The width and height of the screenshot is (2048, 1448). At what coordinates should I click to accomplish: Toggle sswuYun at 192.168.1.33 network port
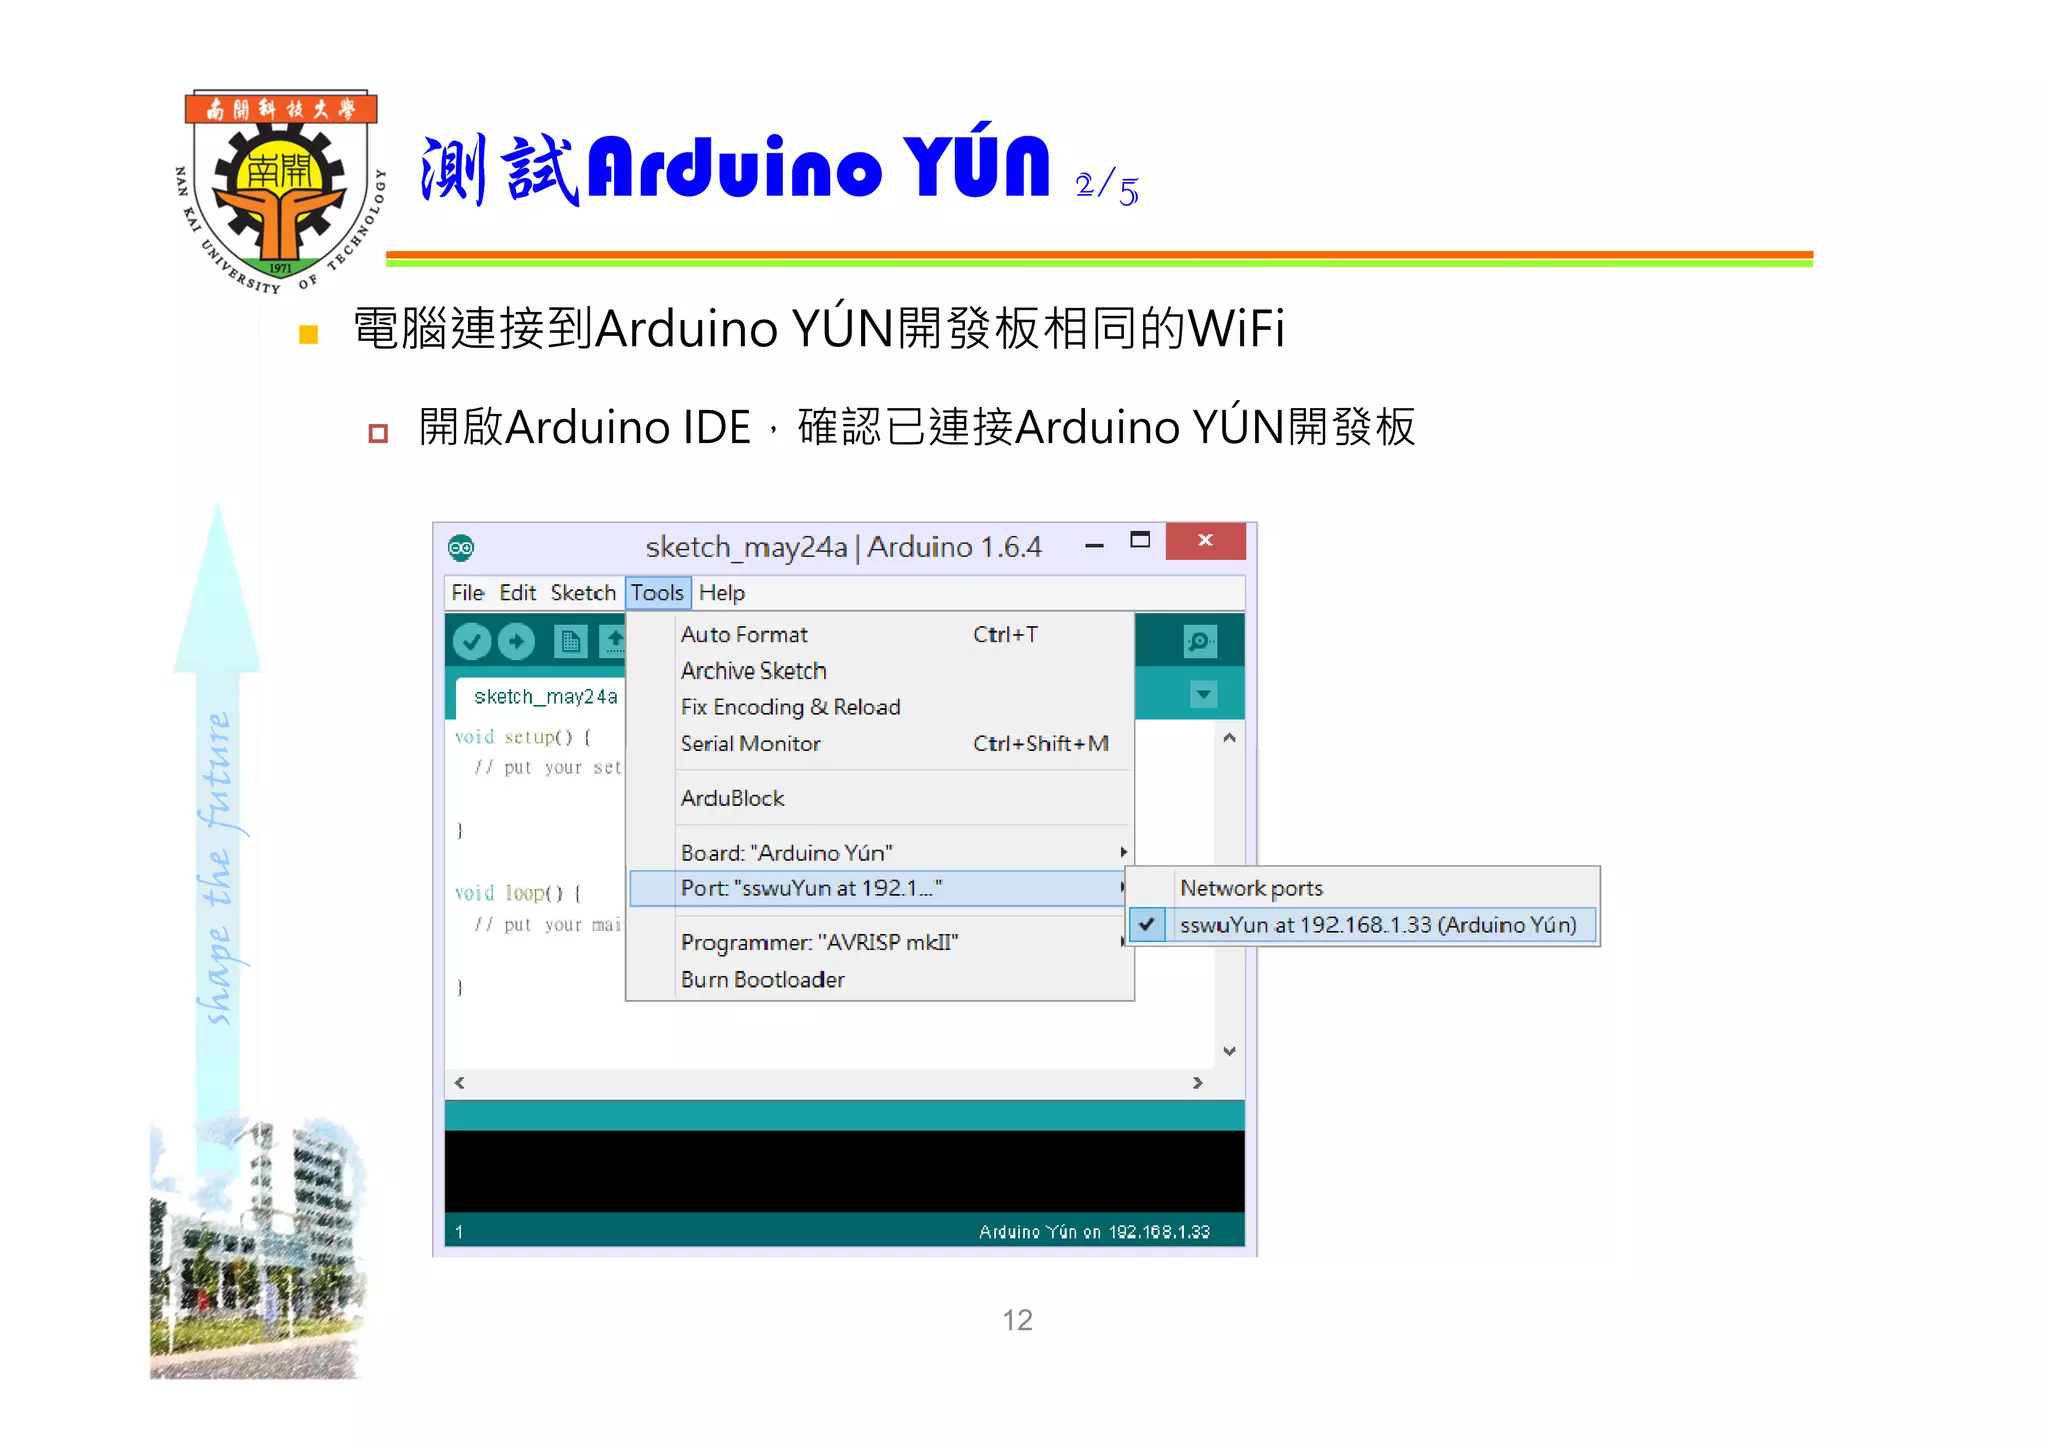1363,925
